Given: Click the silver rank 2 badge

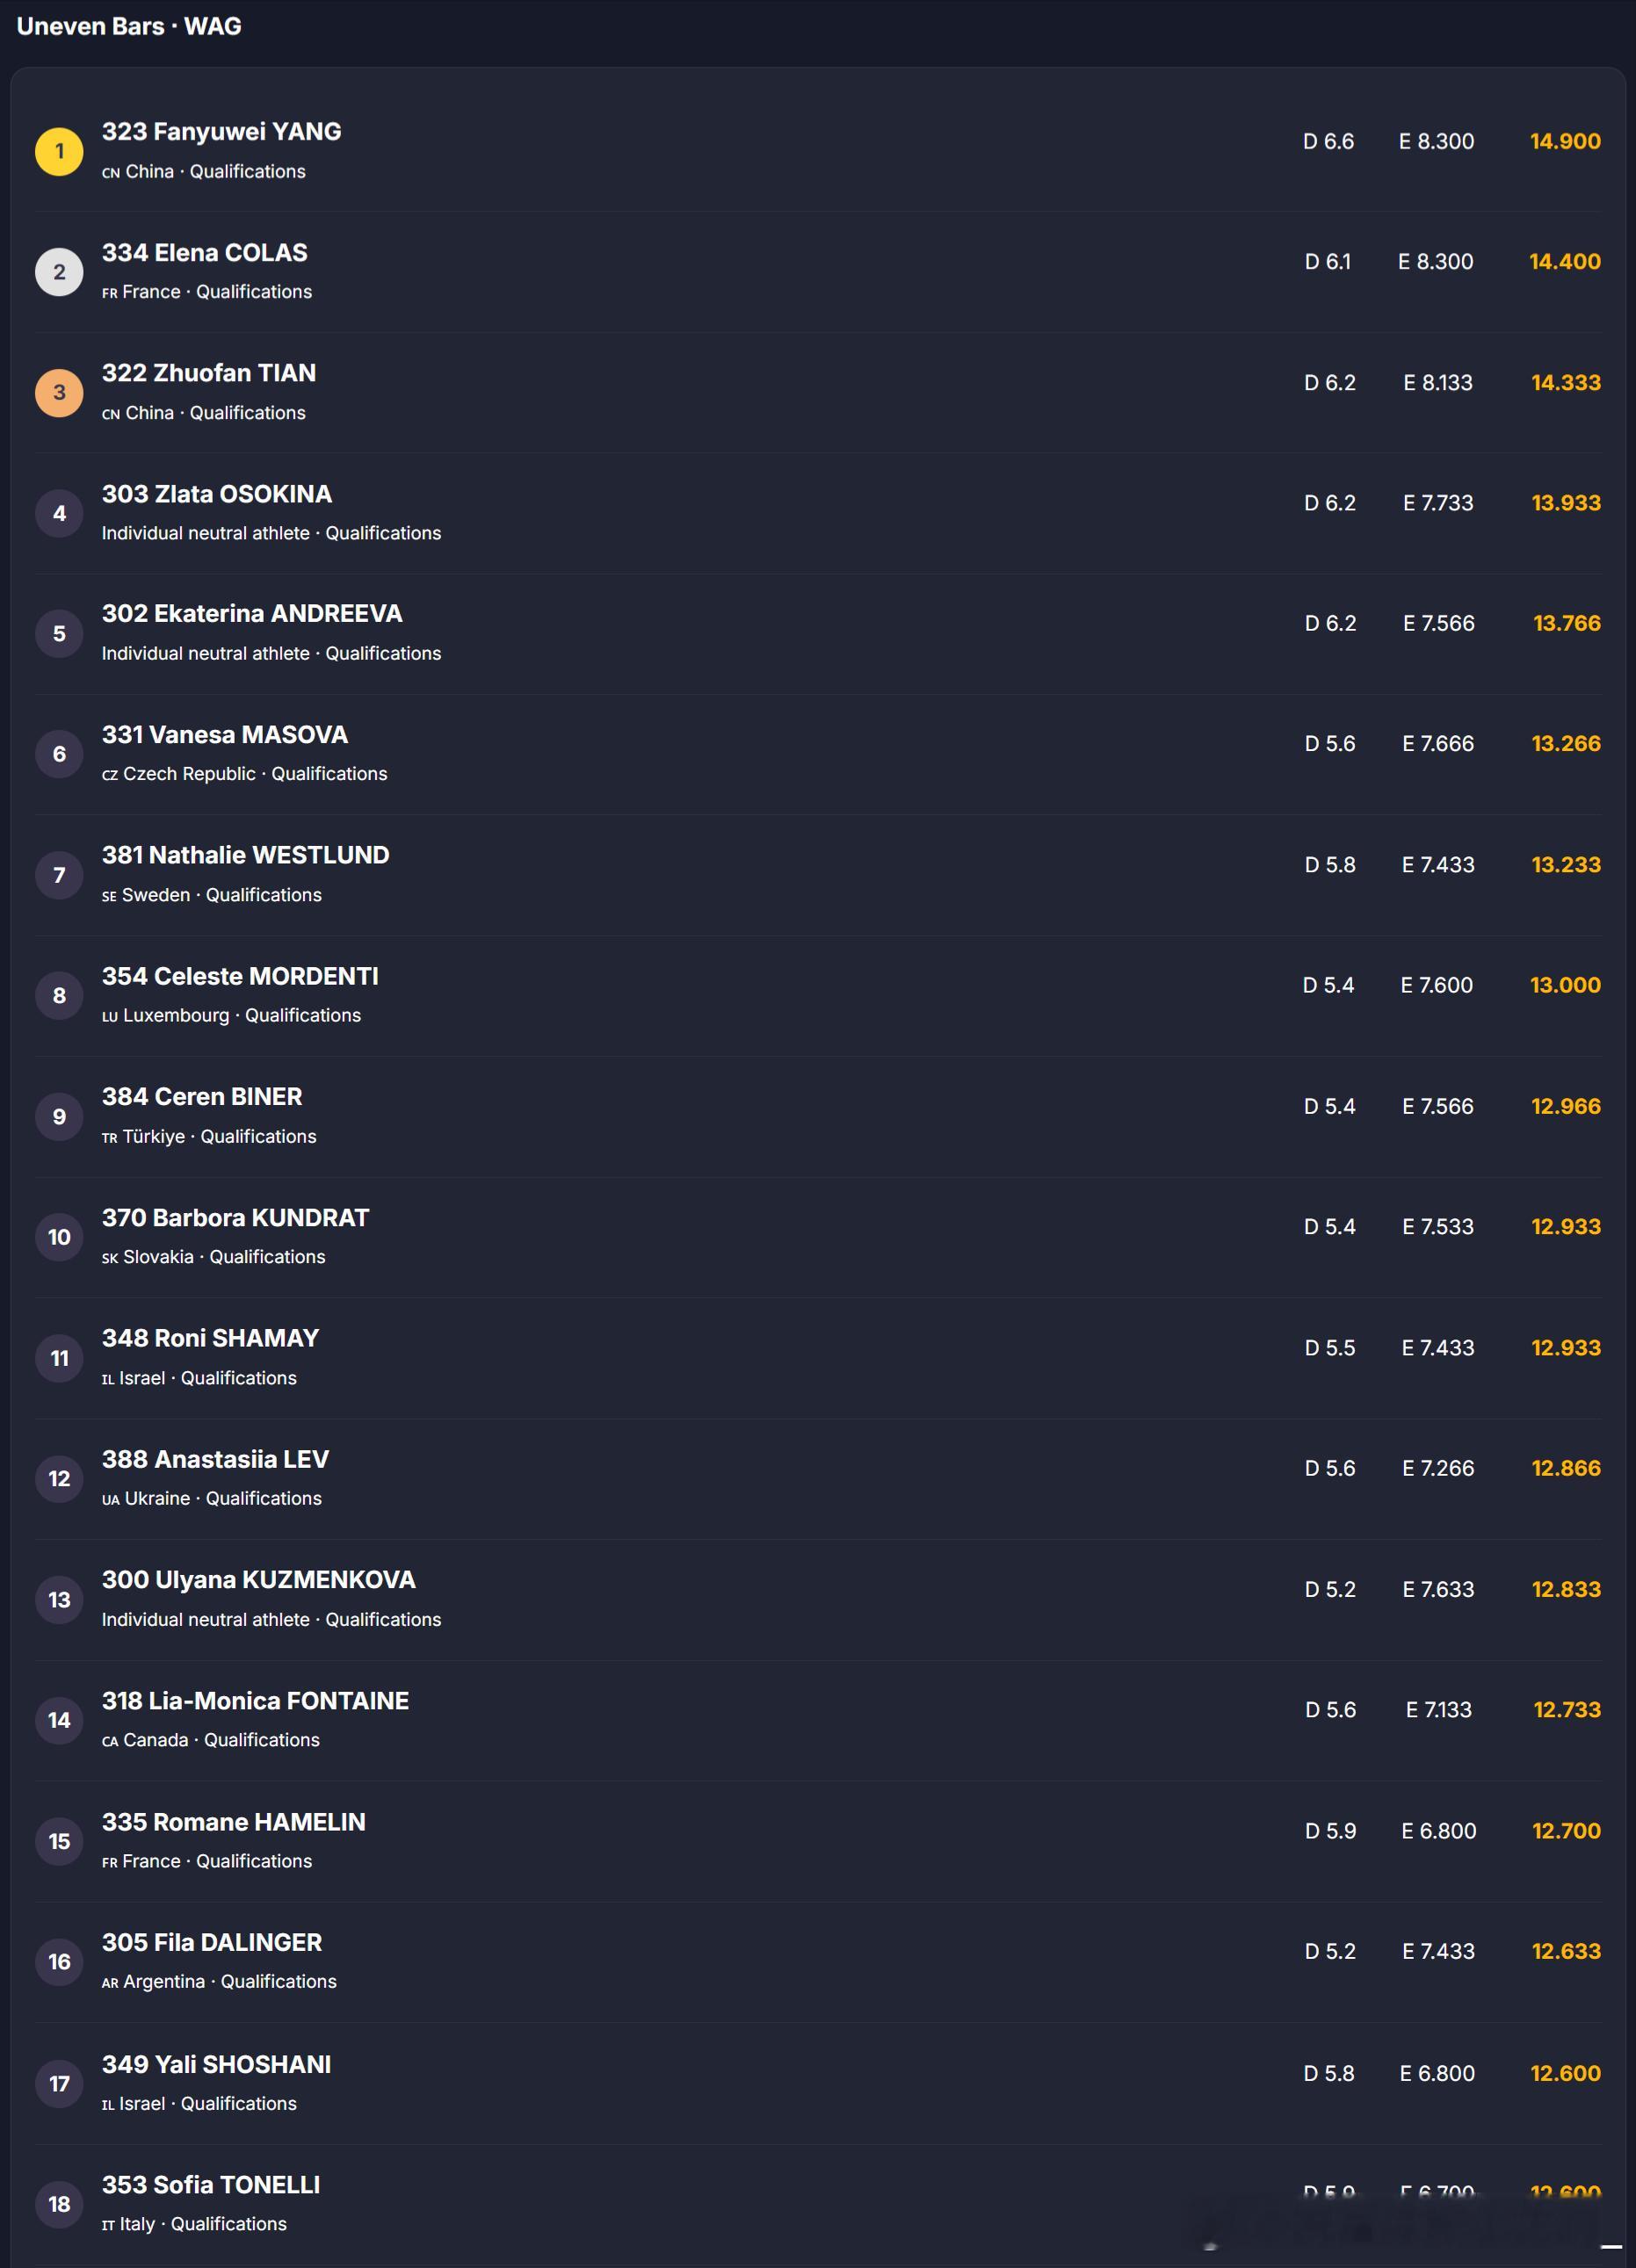Looking at the screenshot, I should click(x=59, y=272).
